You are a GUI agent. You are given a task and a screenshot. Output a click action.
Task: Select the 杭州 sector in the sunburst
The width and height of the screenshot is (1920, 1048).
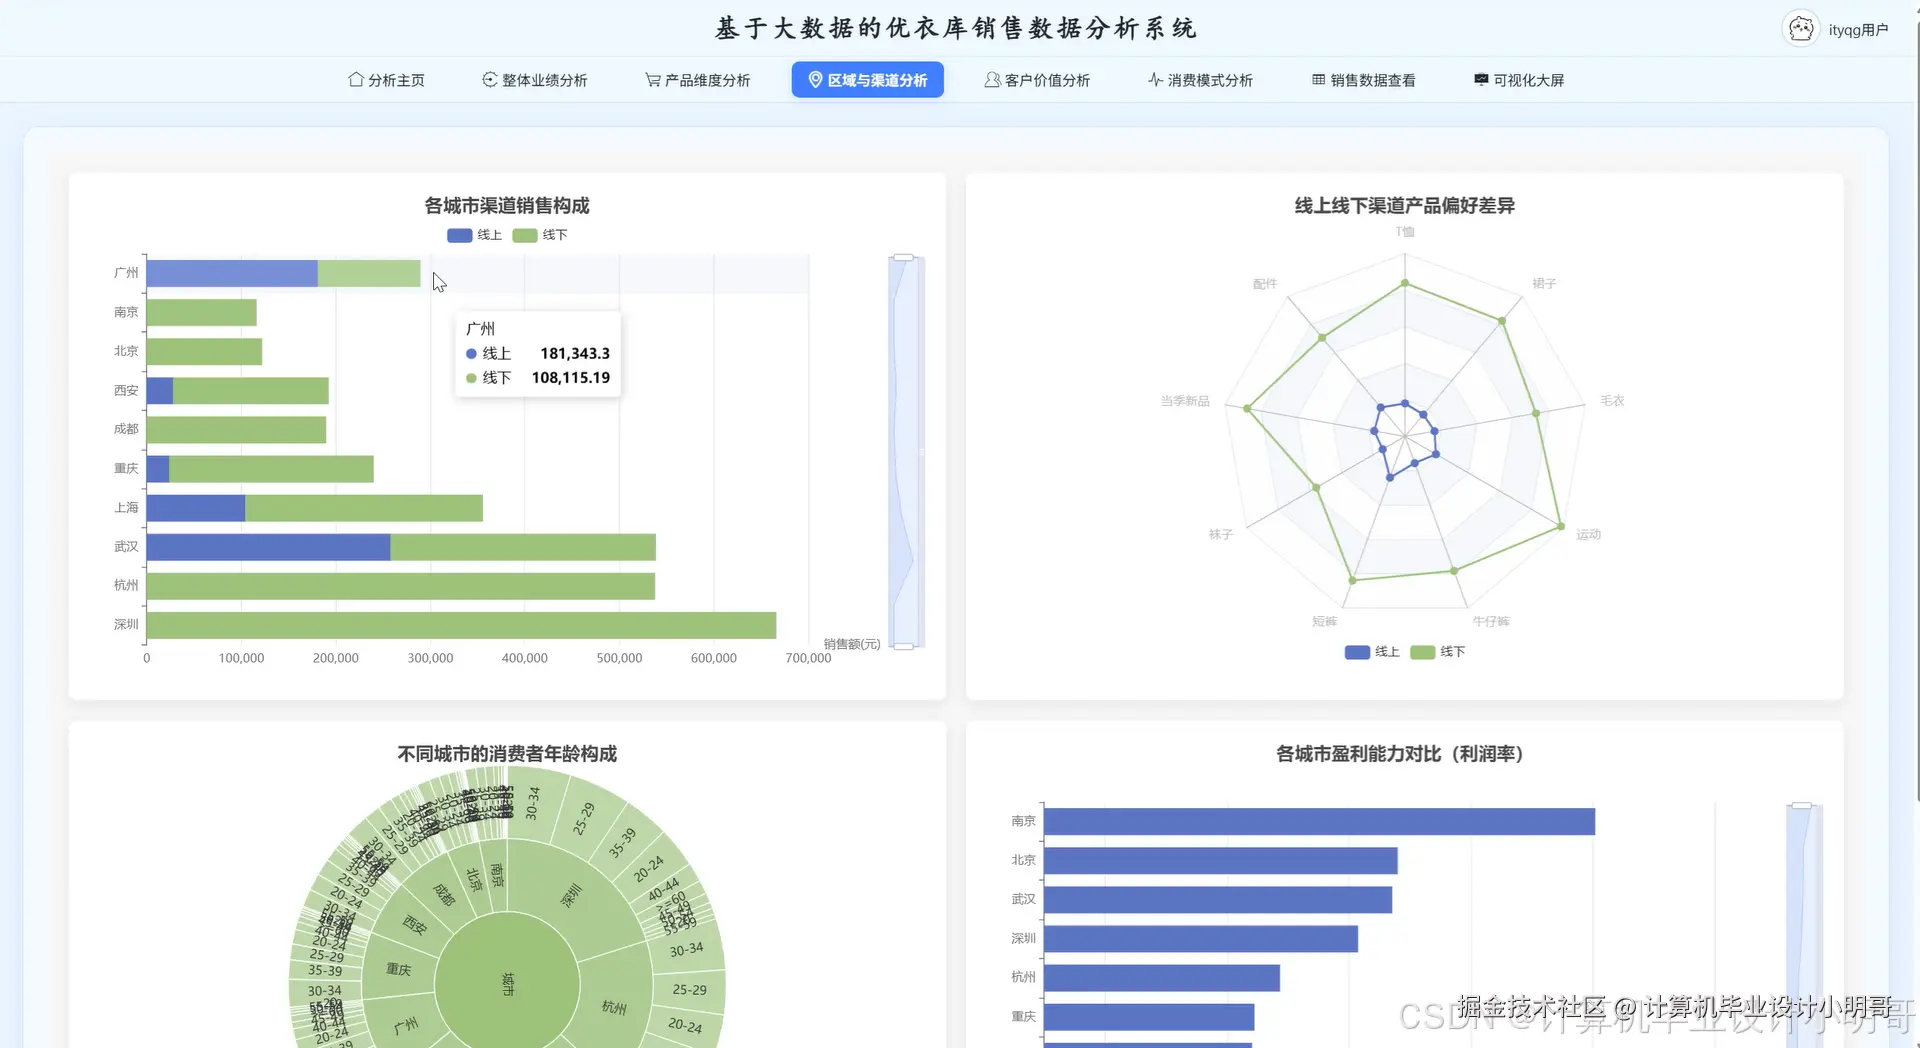coord(615,1007)
